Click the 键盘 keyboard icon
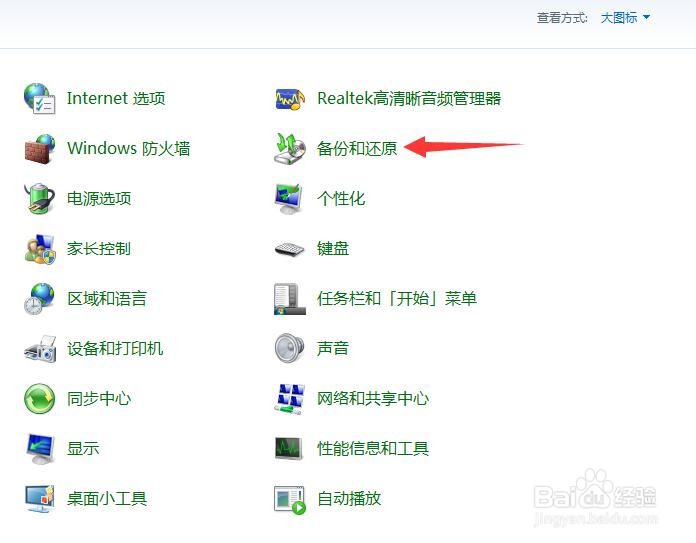 click(x=289, y=249)
